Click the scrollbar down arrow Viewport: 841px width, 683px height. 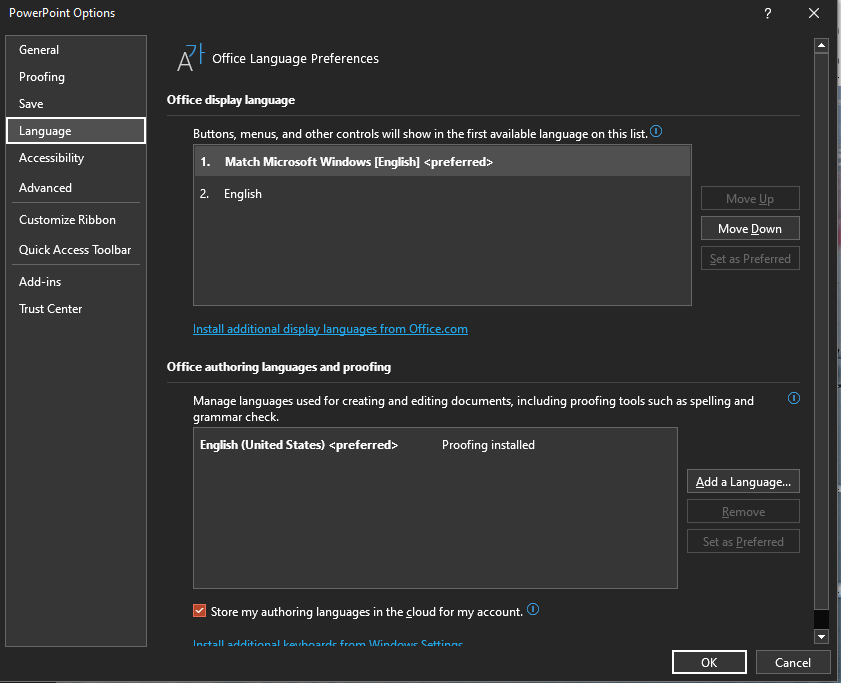pyautogui.click(x=821, y=637)
